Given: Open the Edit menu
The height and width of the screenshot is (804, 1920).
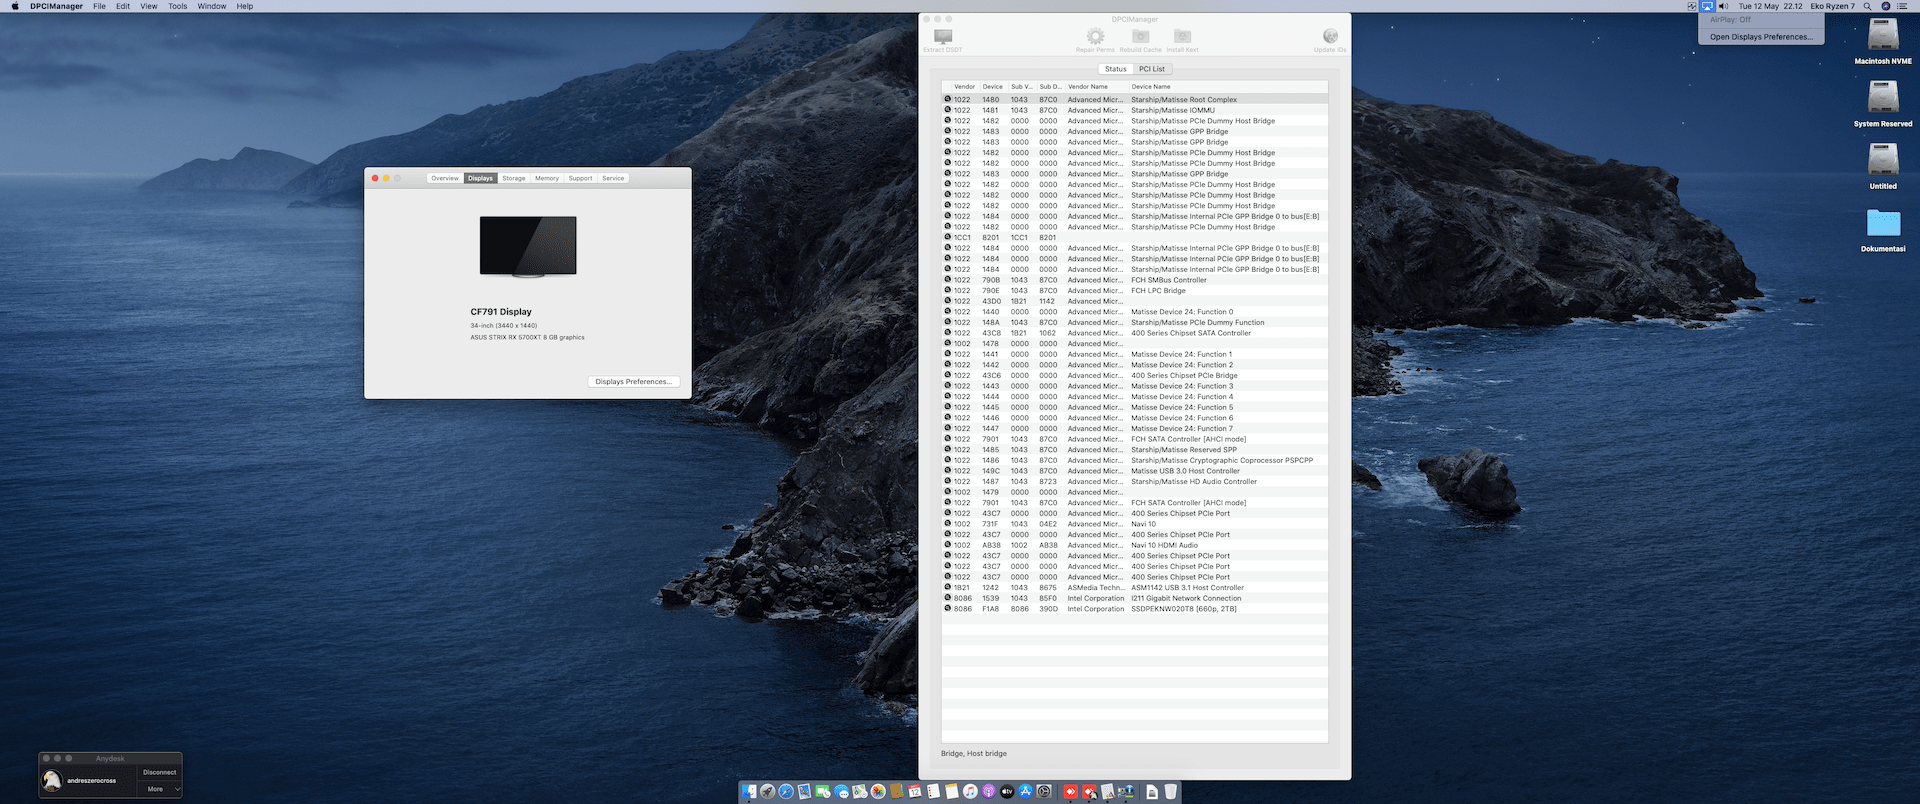Looking at the screenshot, I should pos(123,6).
